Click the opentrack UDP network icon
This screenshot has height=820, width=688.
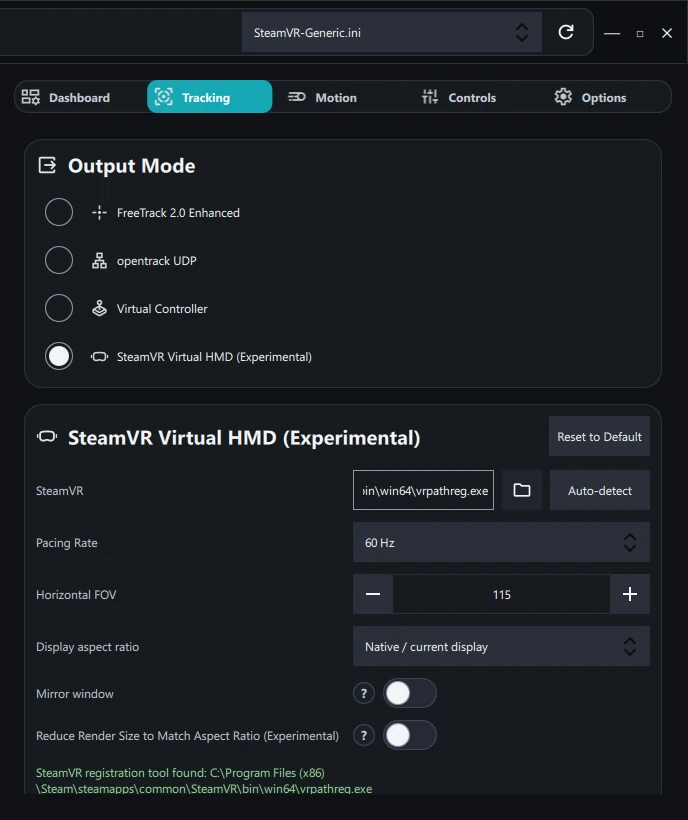(99, 260)
